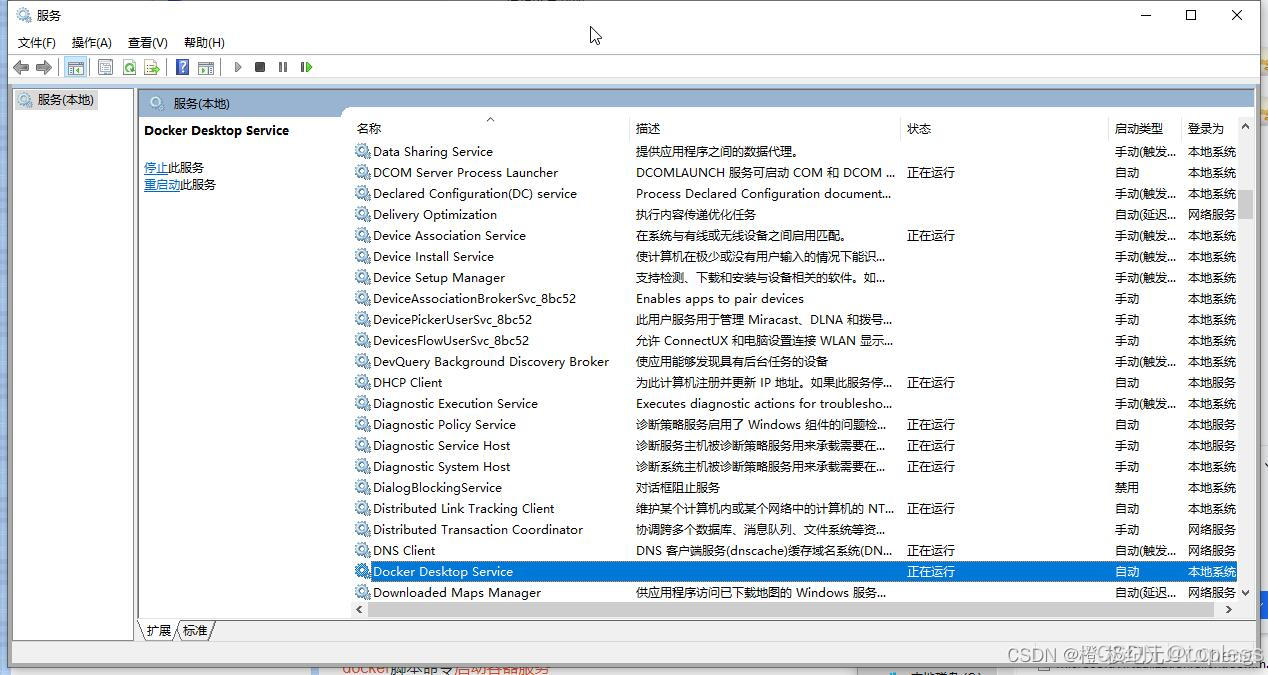Click the Pause Service icon
This screenshot has width=1268, height=675.
click(x=283, y=67)
